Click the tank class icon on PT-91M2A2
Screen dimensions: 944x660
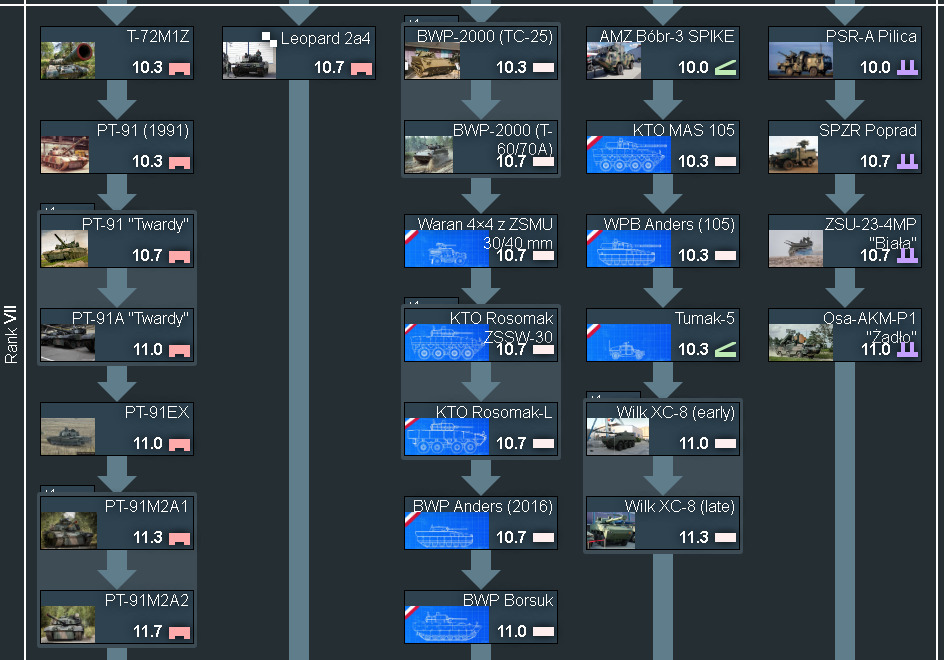click(x=179, y=632)
